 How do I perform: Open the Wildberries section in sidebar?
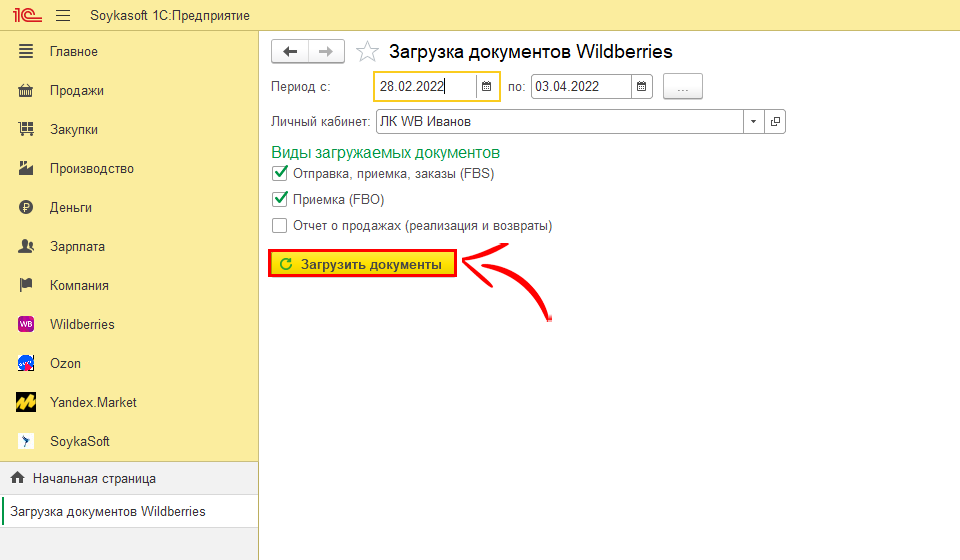point(82,324)
